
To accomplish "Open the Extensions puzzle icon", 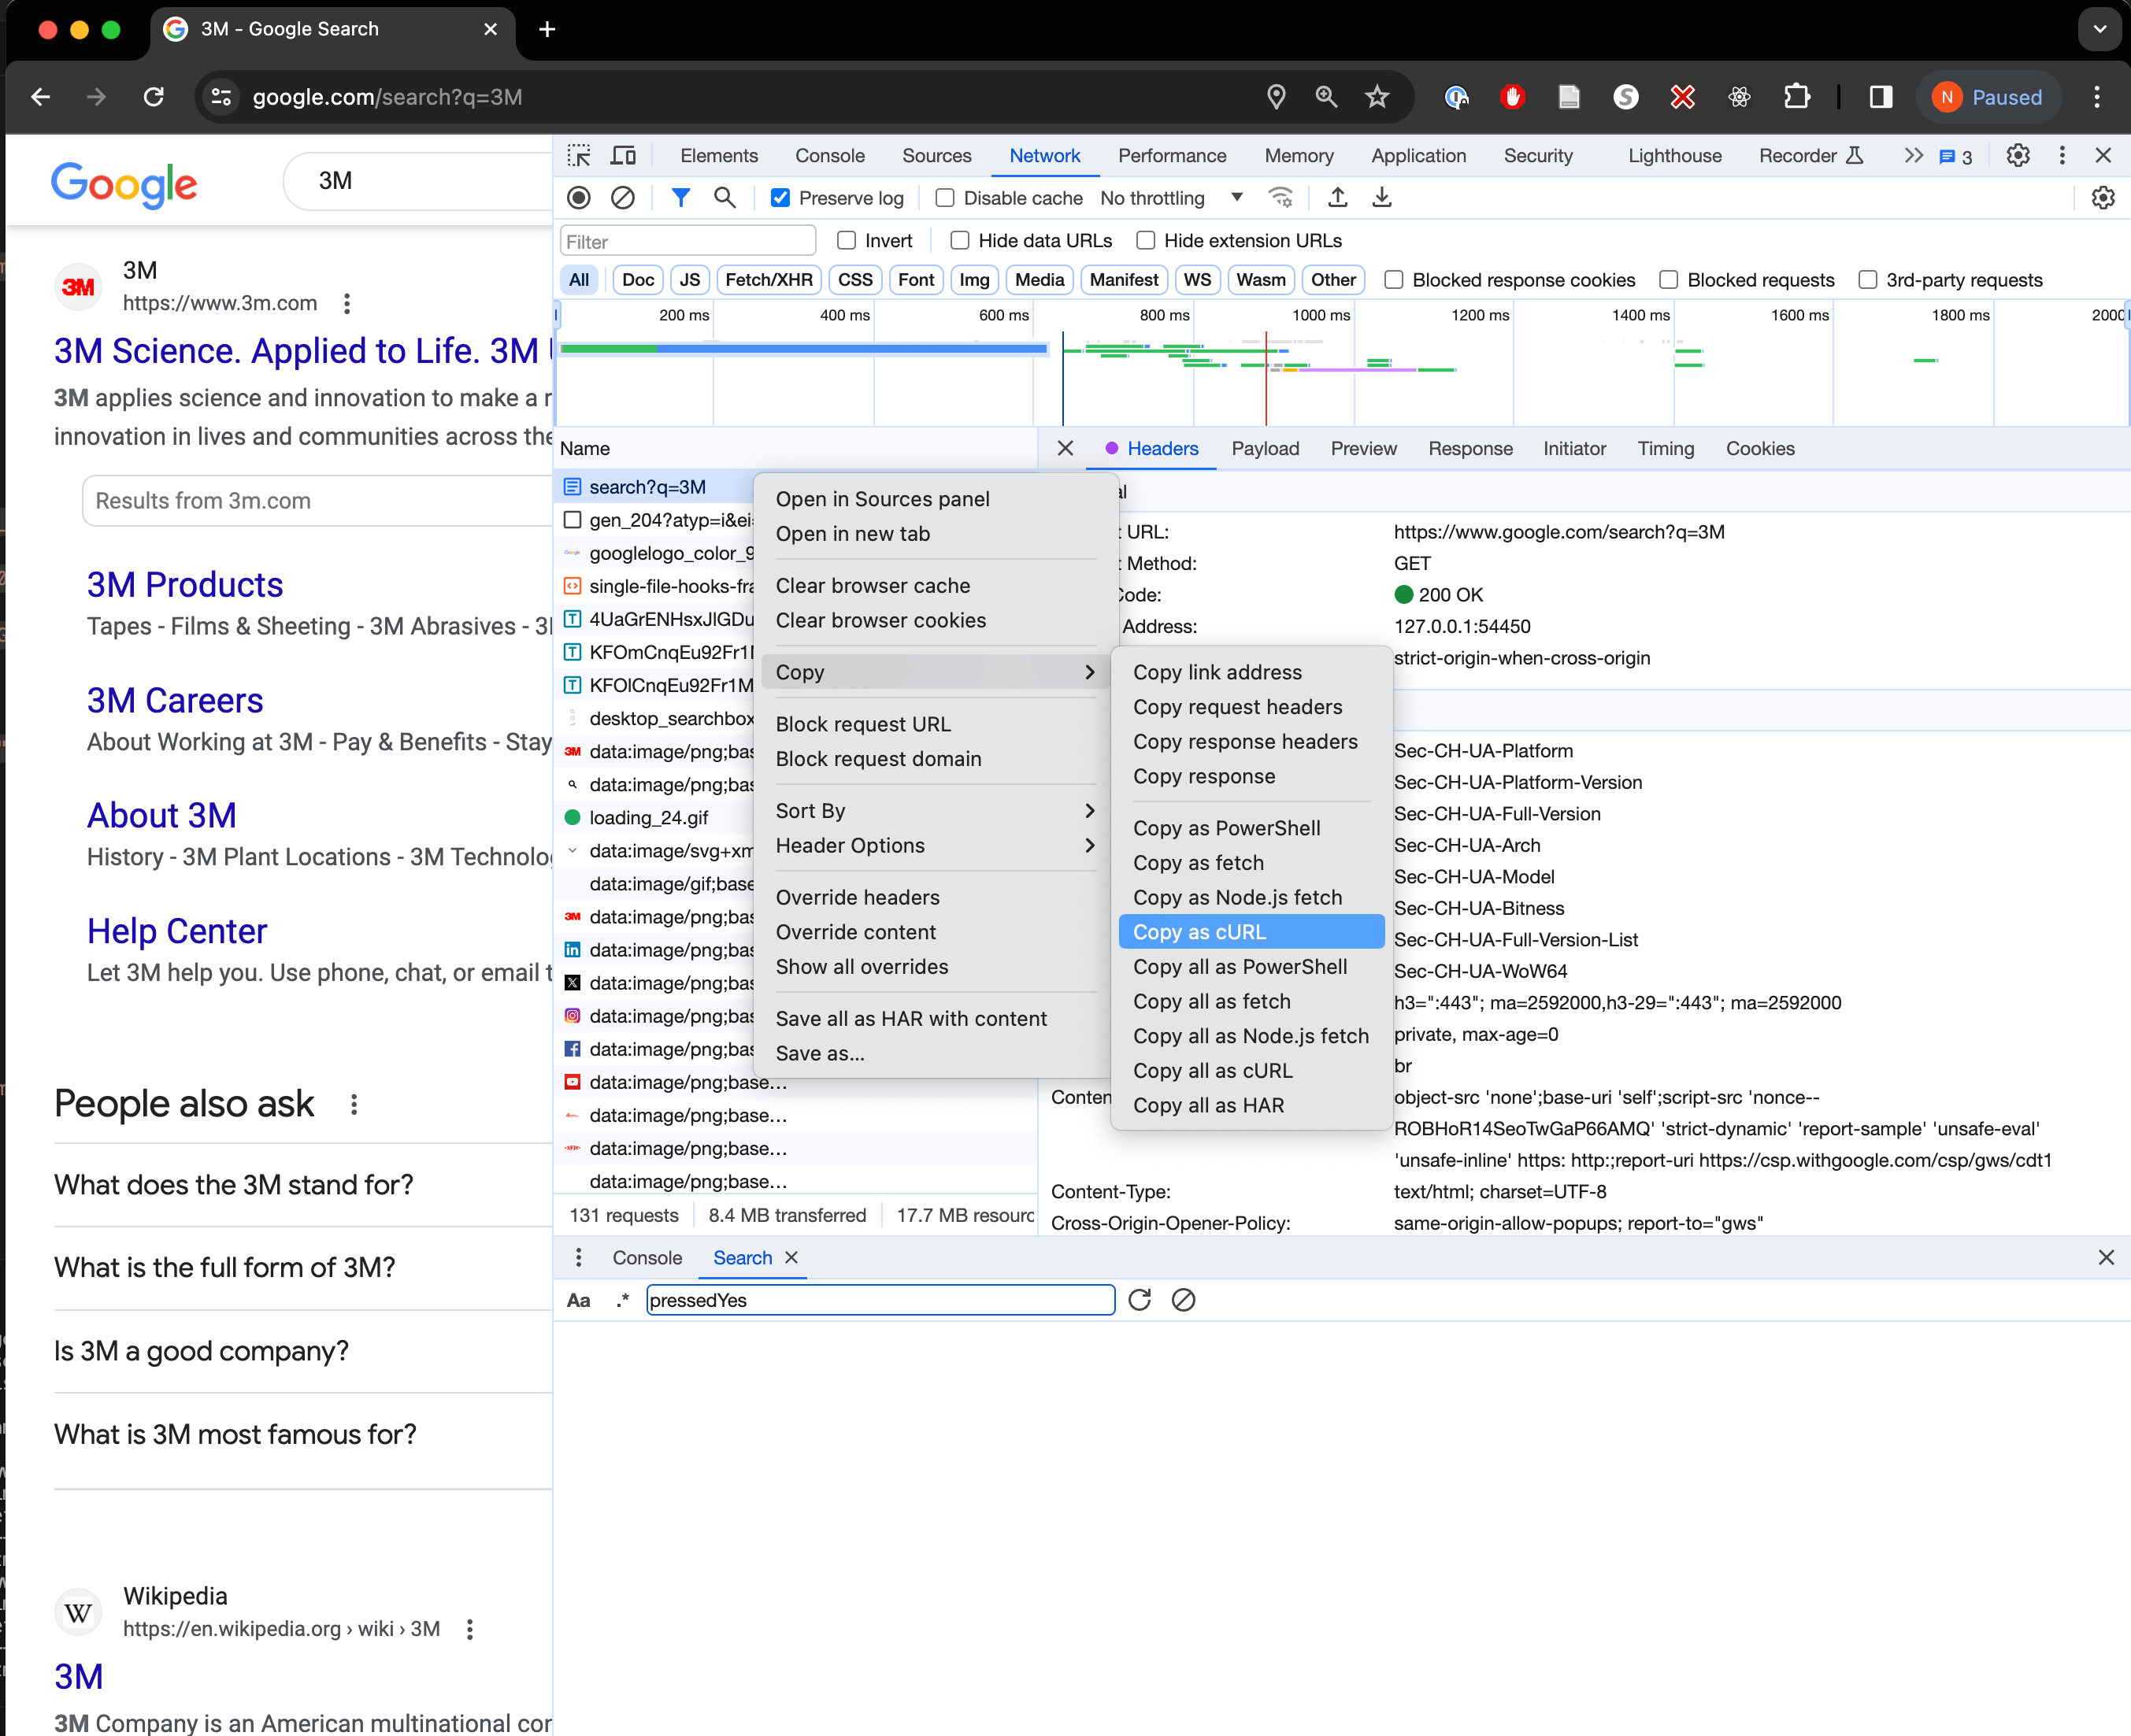I will tap(1796, 97).
